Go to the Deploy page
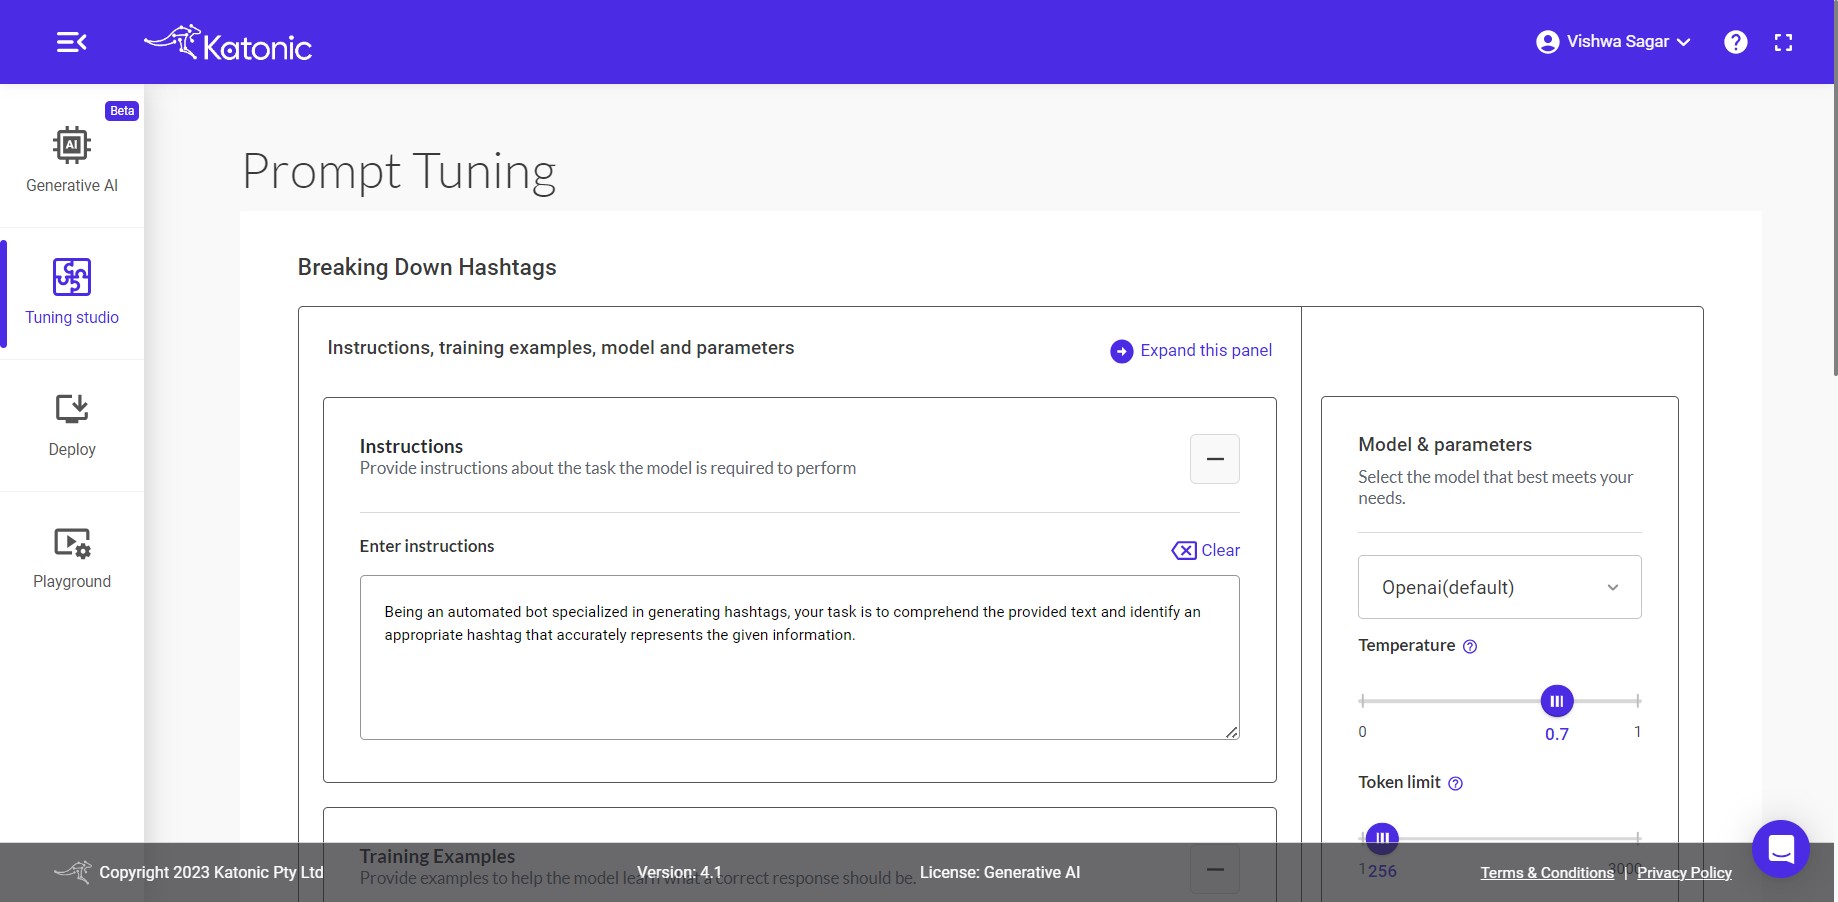This screenshot has width=1838, height=902. (x=72, y=425)
